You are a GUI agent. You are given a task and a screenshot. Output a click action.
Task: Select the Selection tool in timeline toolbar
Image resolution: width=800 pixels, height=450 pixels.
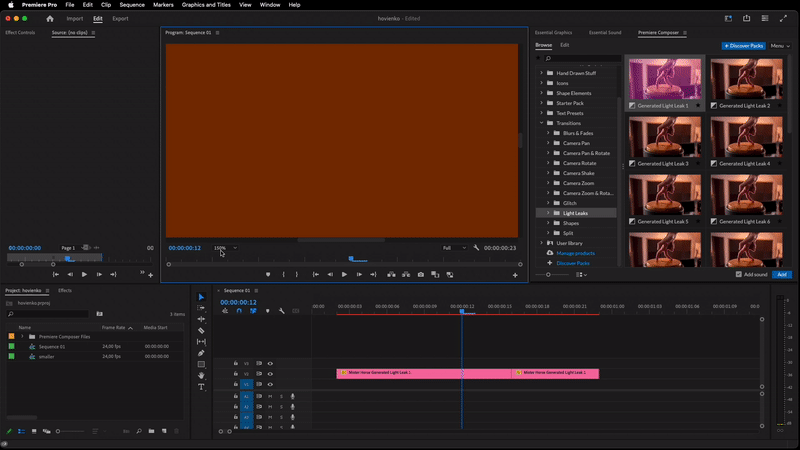click(x=201, y=297)
